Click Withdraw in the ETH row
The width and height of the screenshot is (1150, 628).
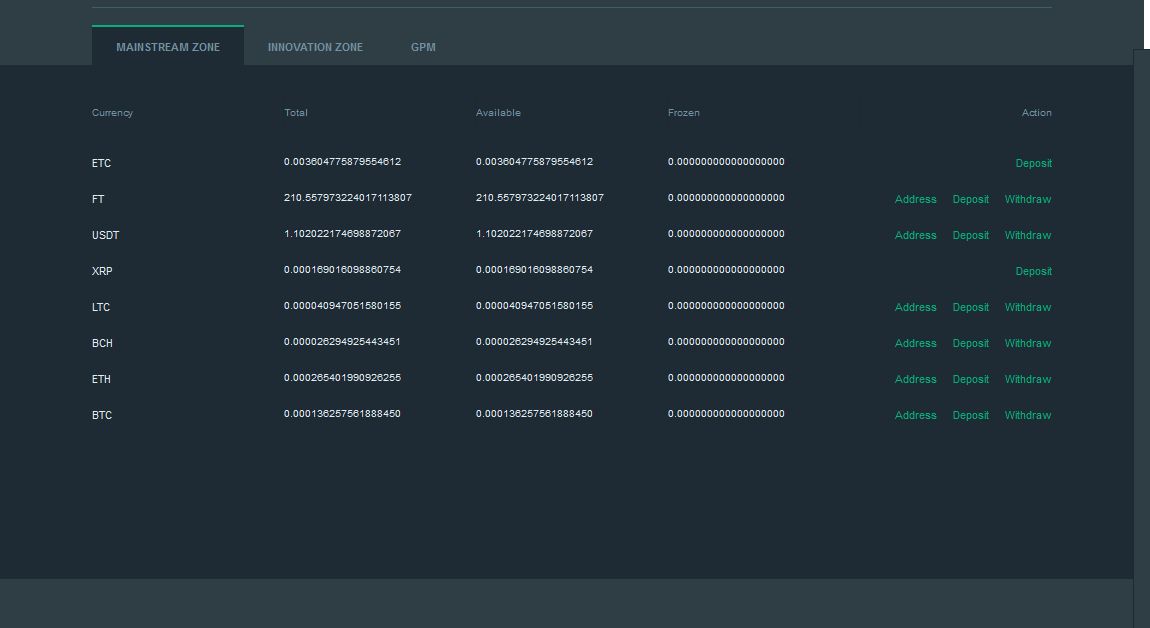click(1028, 379)
